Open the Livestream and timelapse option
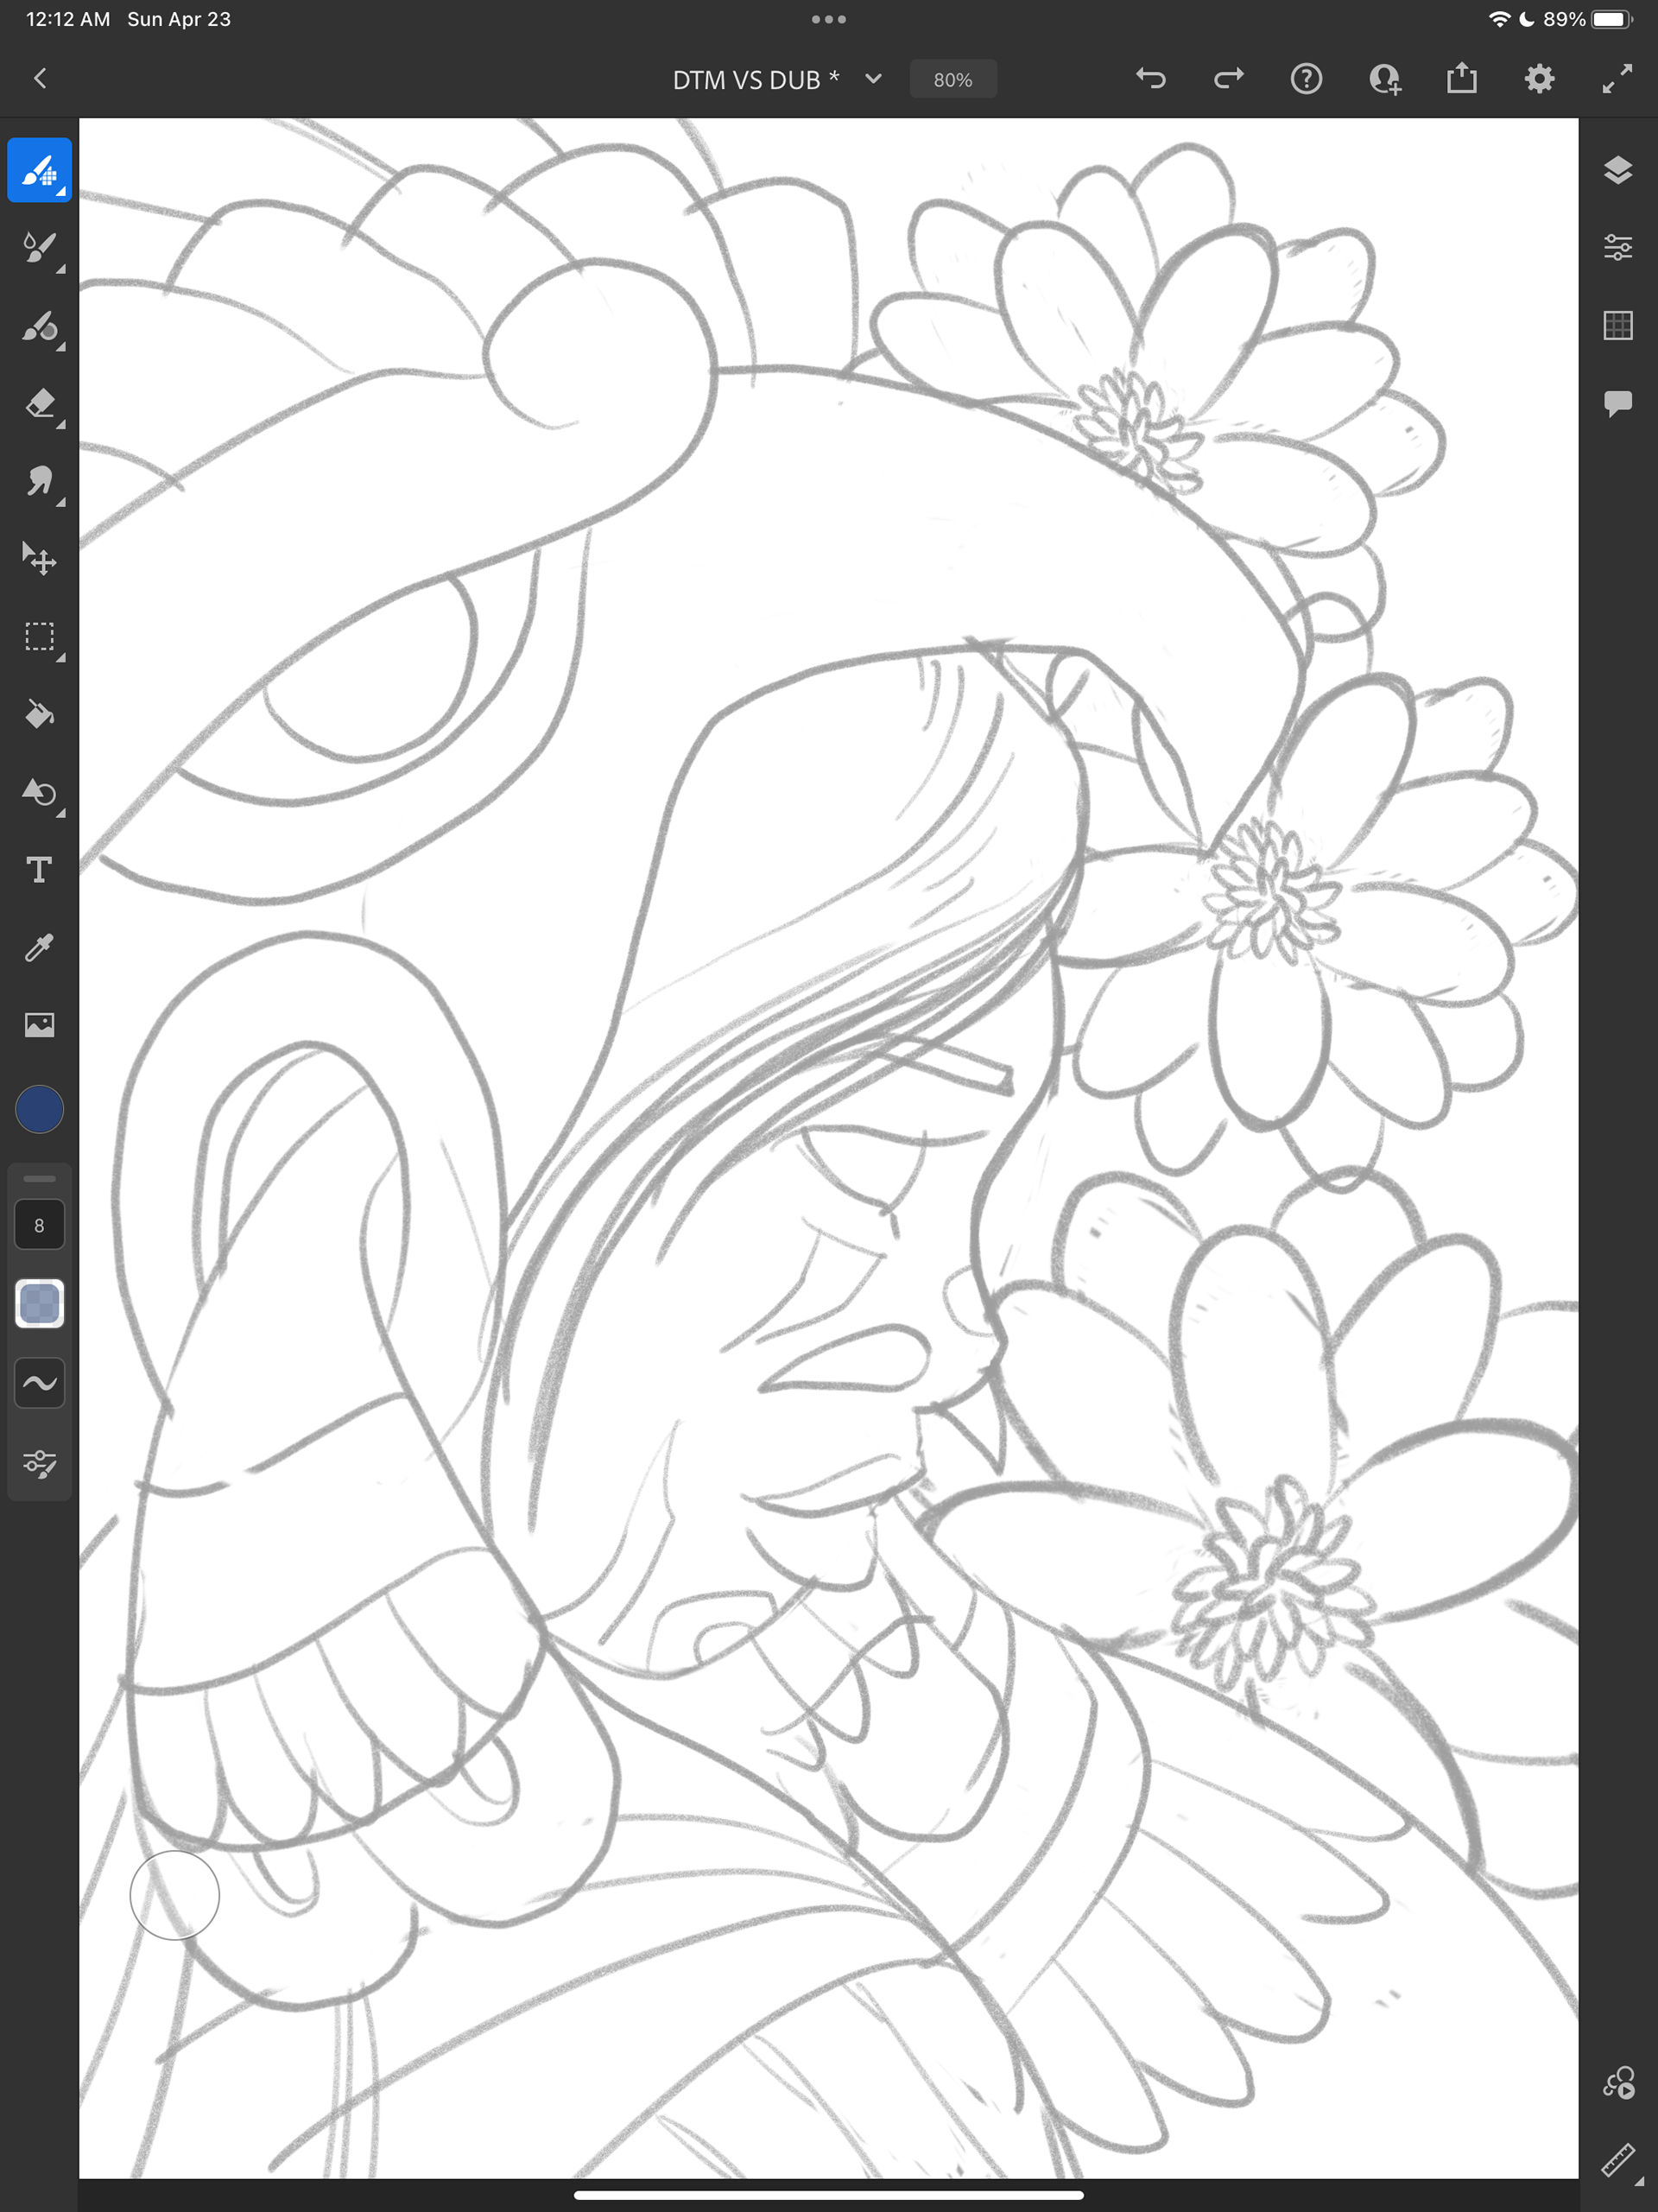This screenshot has height=2212, width=1658. [x=1618, y=2083]
